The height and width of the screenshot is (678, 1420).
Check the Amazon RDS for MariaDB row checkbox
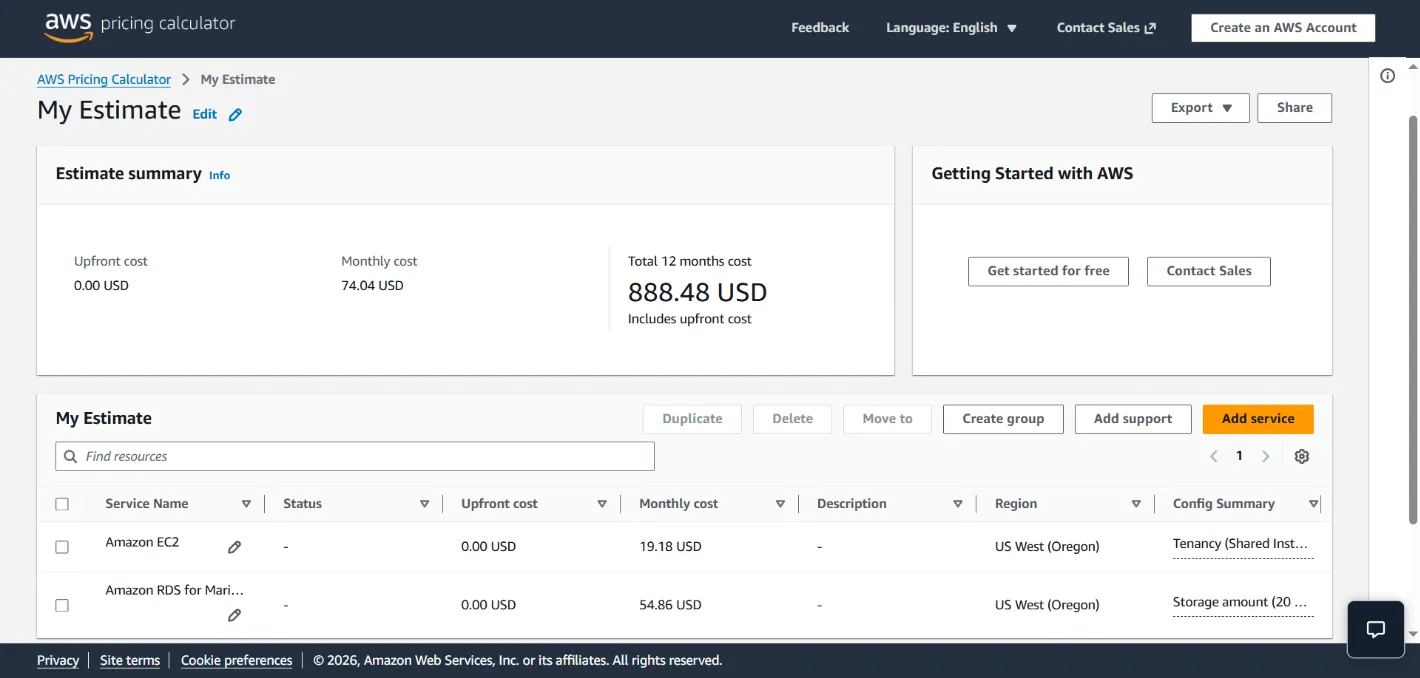click(x=62, y=605)
